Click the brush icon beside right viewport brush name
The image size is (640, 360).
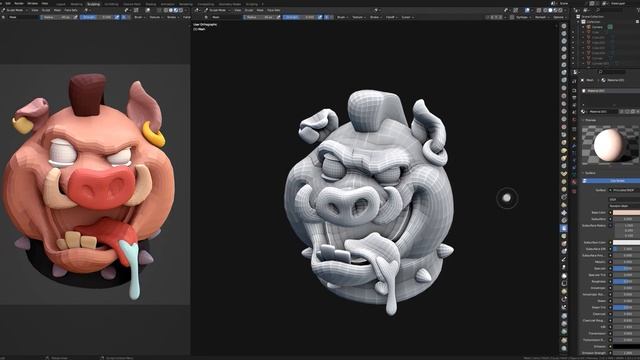tap(207, 17)
